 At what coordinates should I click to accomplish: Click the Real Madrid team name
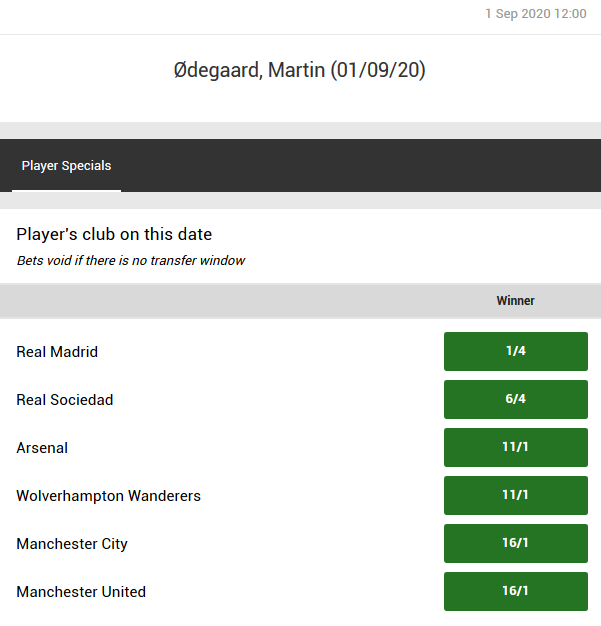57,352
